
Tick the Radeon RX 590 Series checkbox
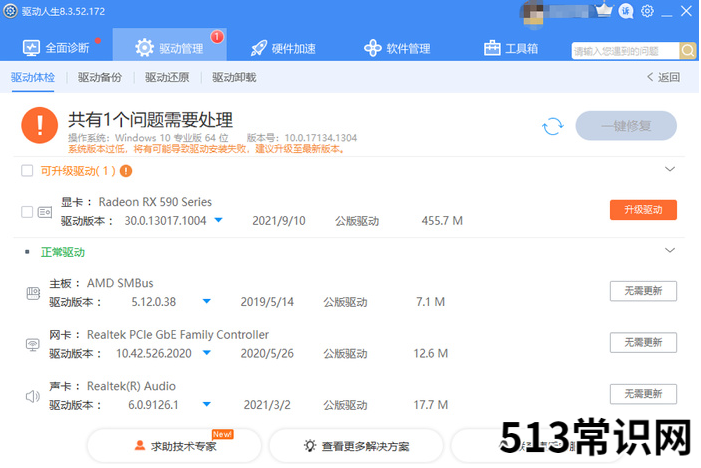click(27, 212)
